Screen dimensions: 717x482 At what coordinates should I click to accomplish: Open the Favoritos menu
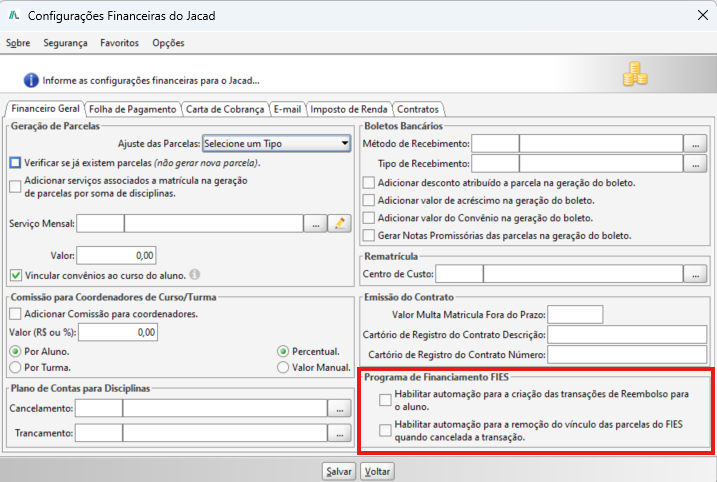click(119, 43)
